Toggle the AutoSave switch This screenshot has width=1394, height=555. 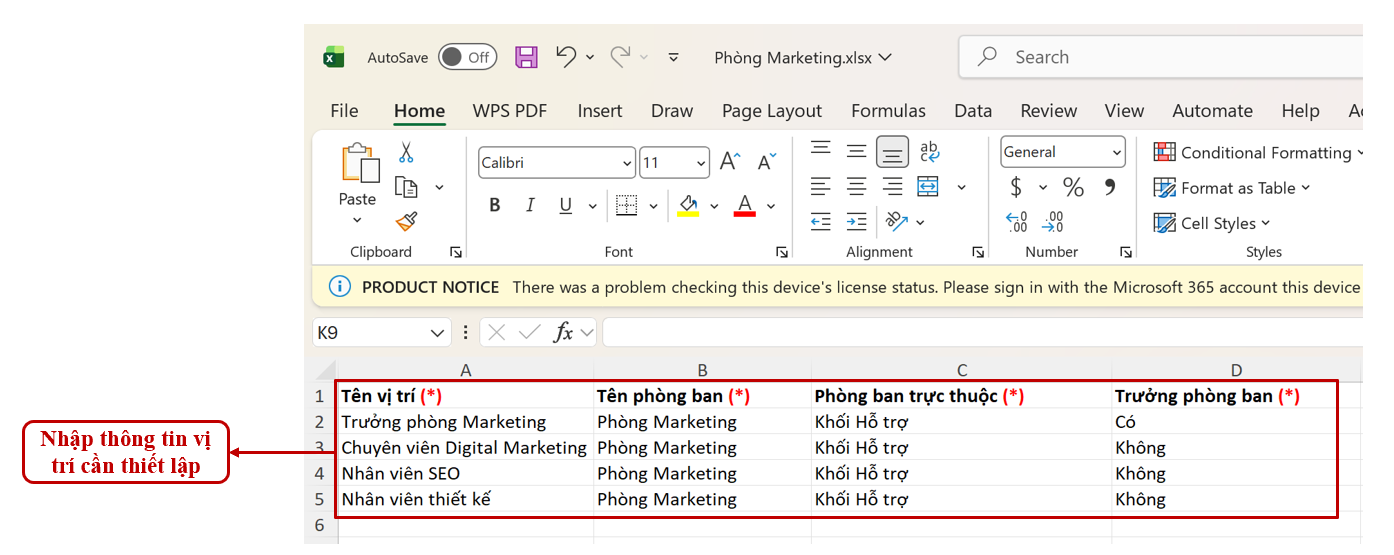tap(467, 57)
